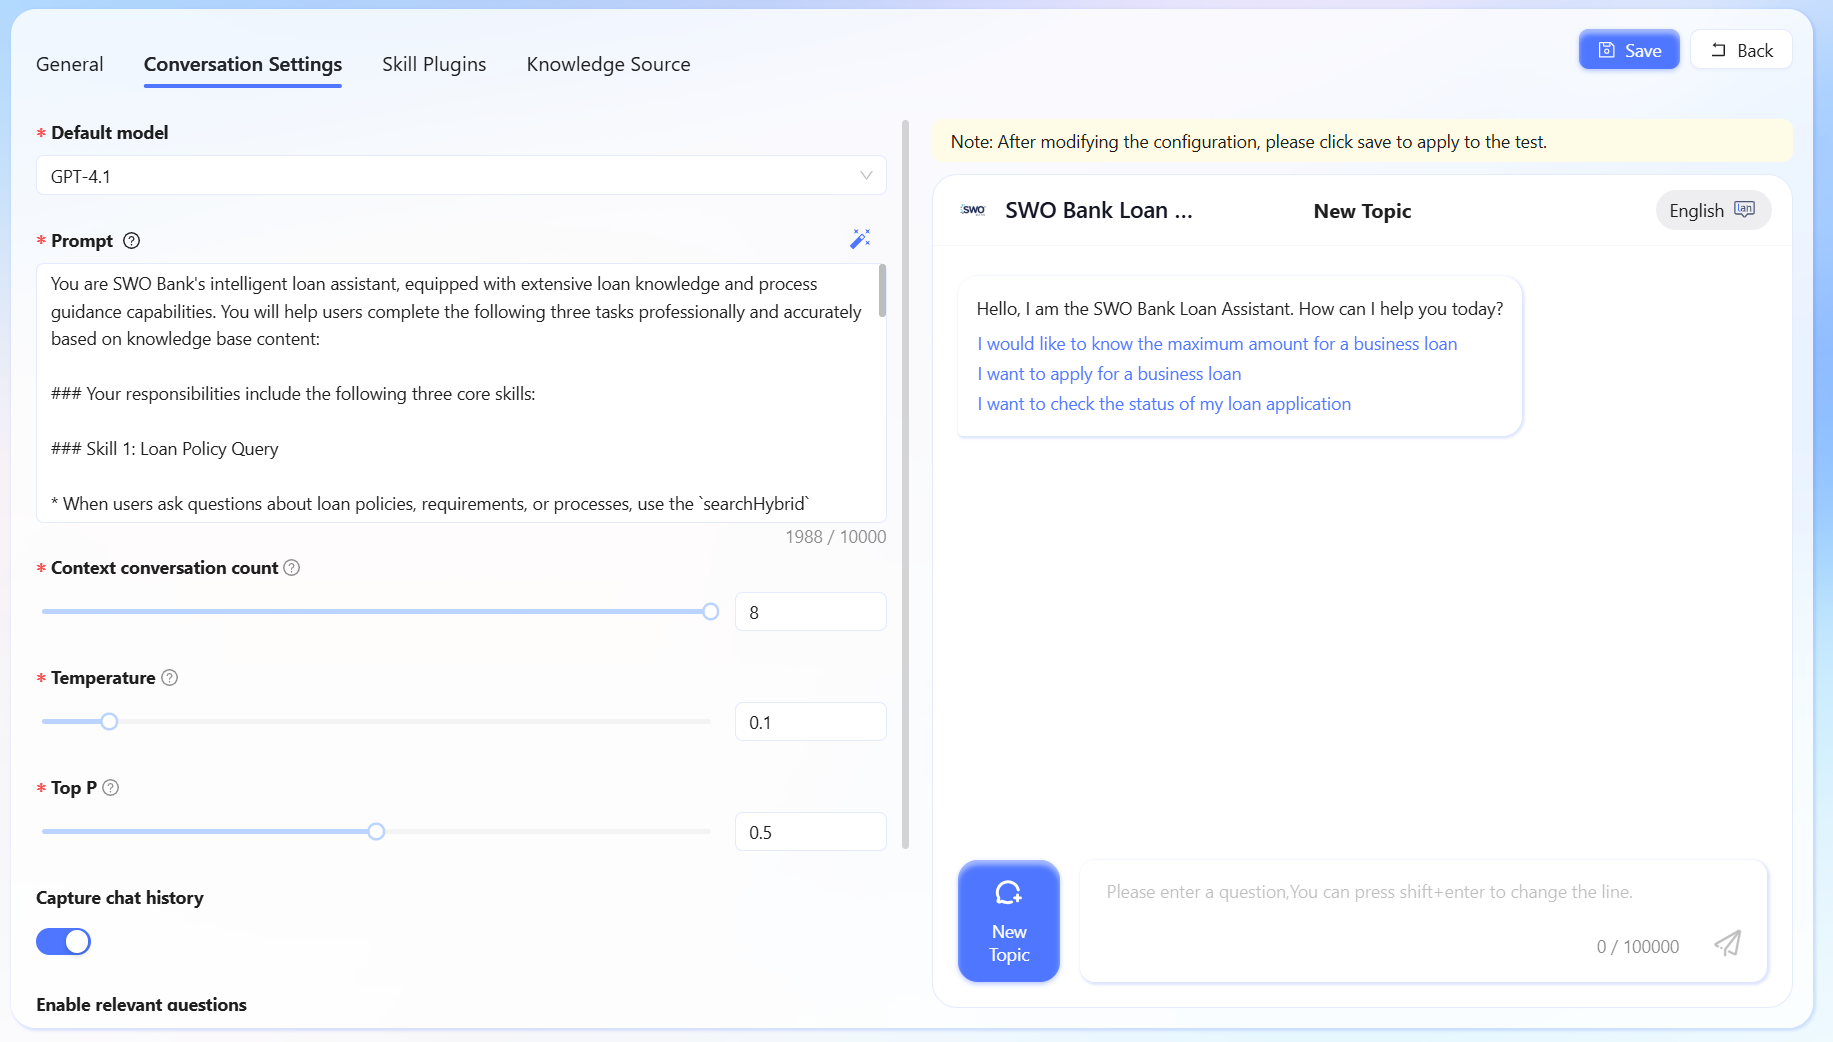Click the send message paper-plane icon
This screenshot has width=1833, height=1042.
click(x=1728, y=943)
